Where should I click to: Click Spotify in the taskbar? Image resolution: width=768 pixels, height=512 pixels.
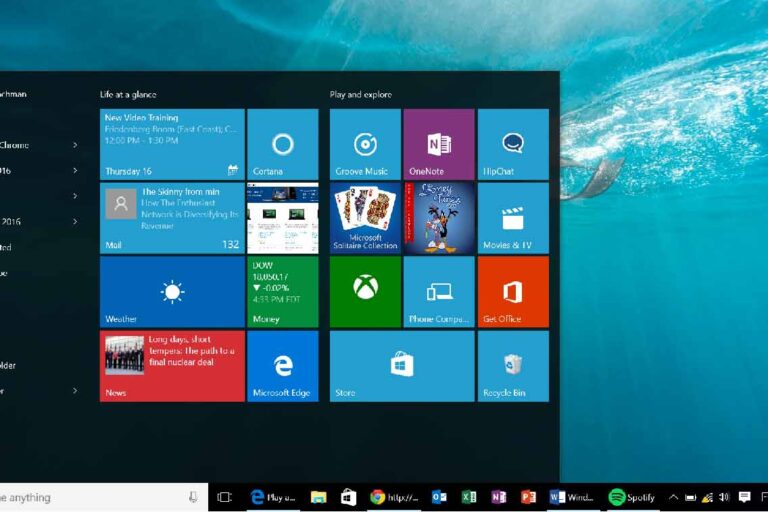coord(632,497)
